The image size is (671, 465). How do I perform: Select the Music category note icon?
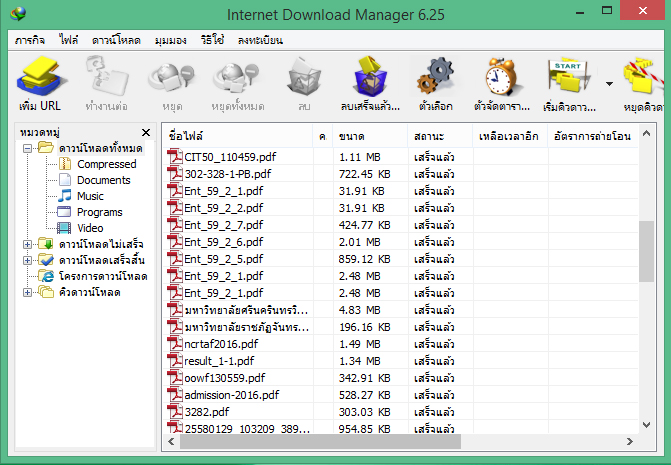point(65,196)
